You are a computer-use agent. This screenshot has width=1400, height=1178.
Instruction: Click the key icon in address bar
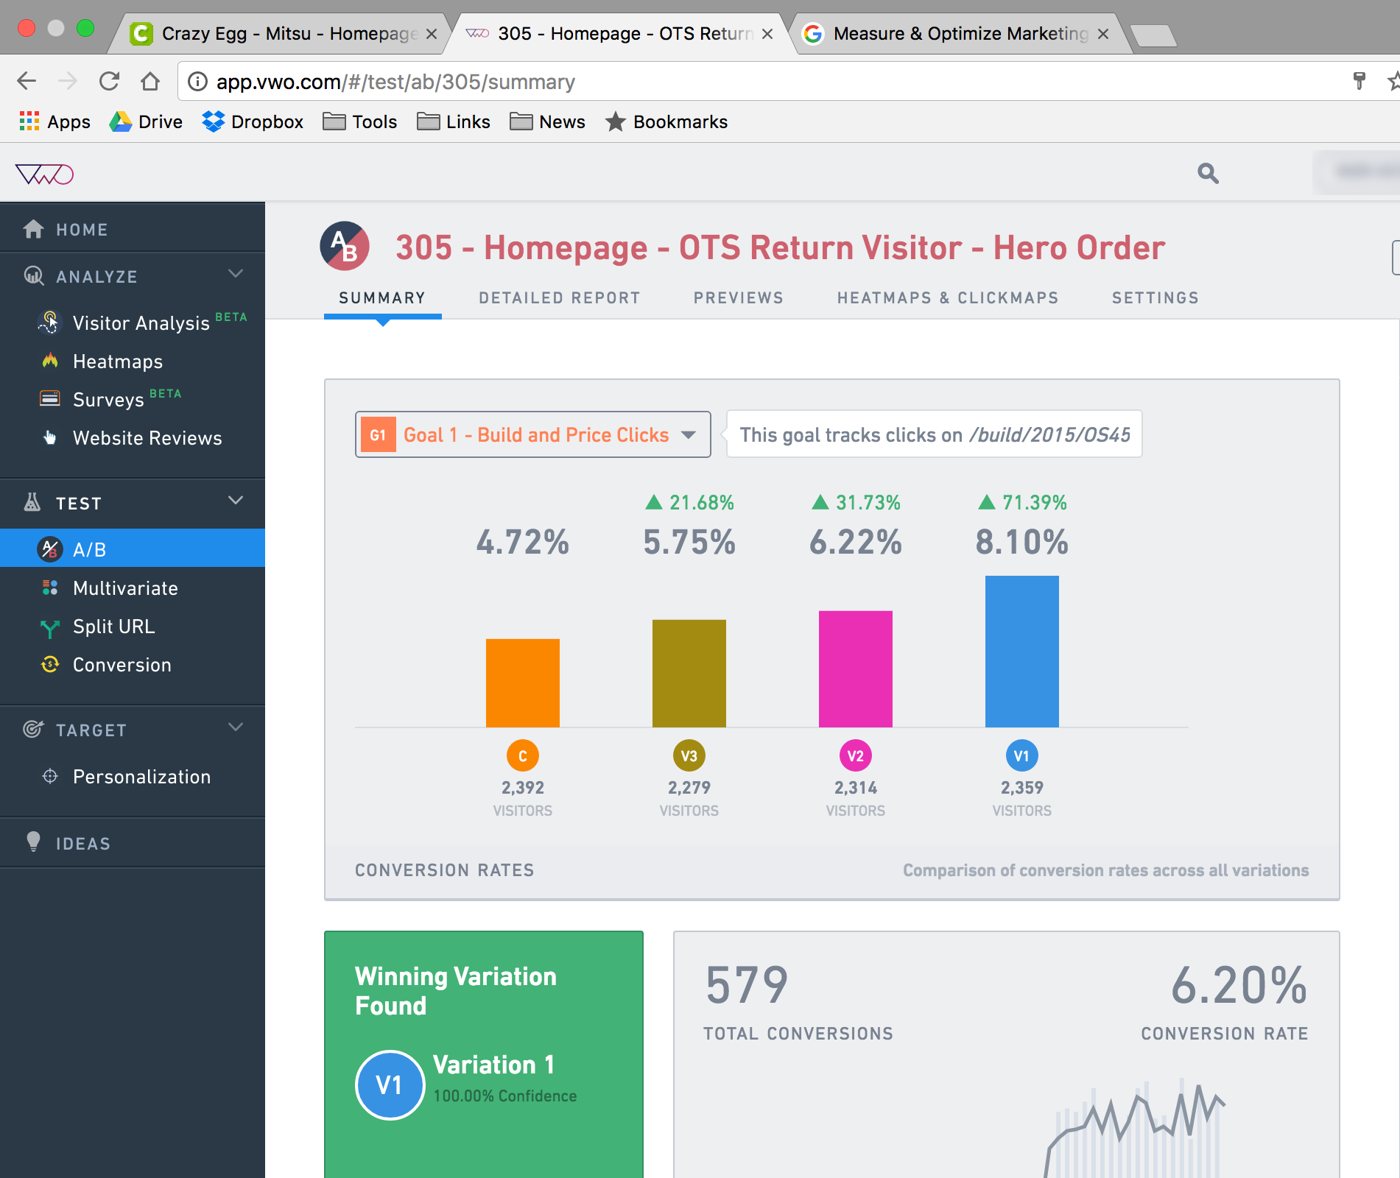point(1359,81)
